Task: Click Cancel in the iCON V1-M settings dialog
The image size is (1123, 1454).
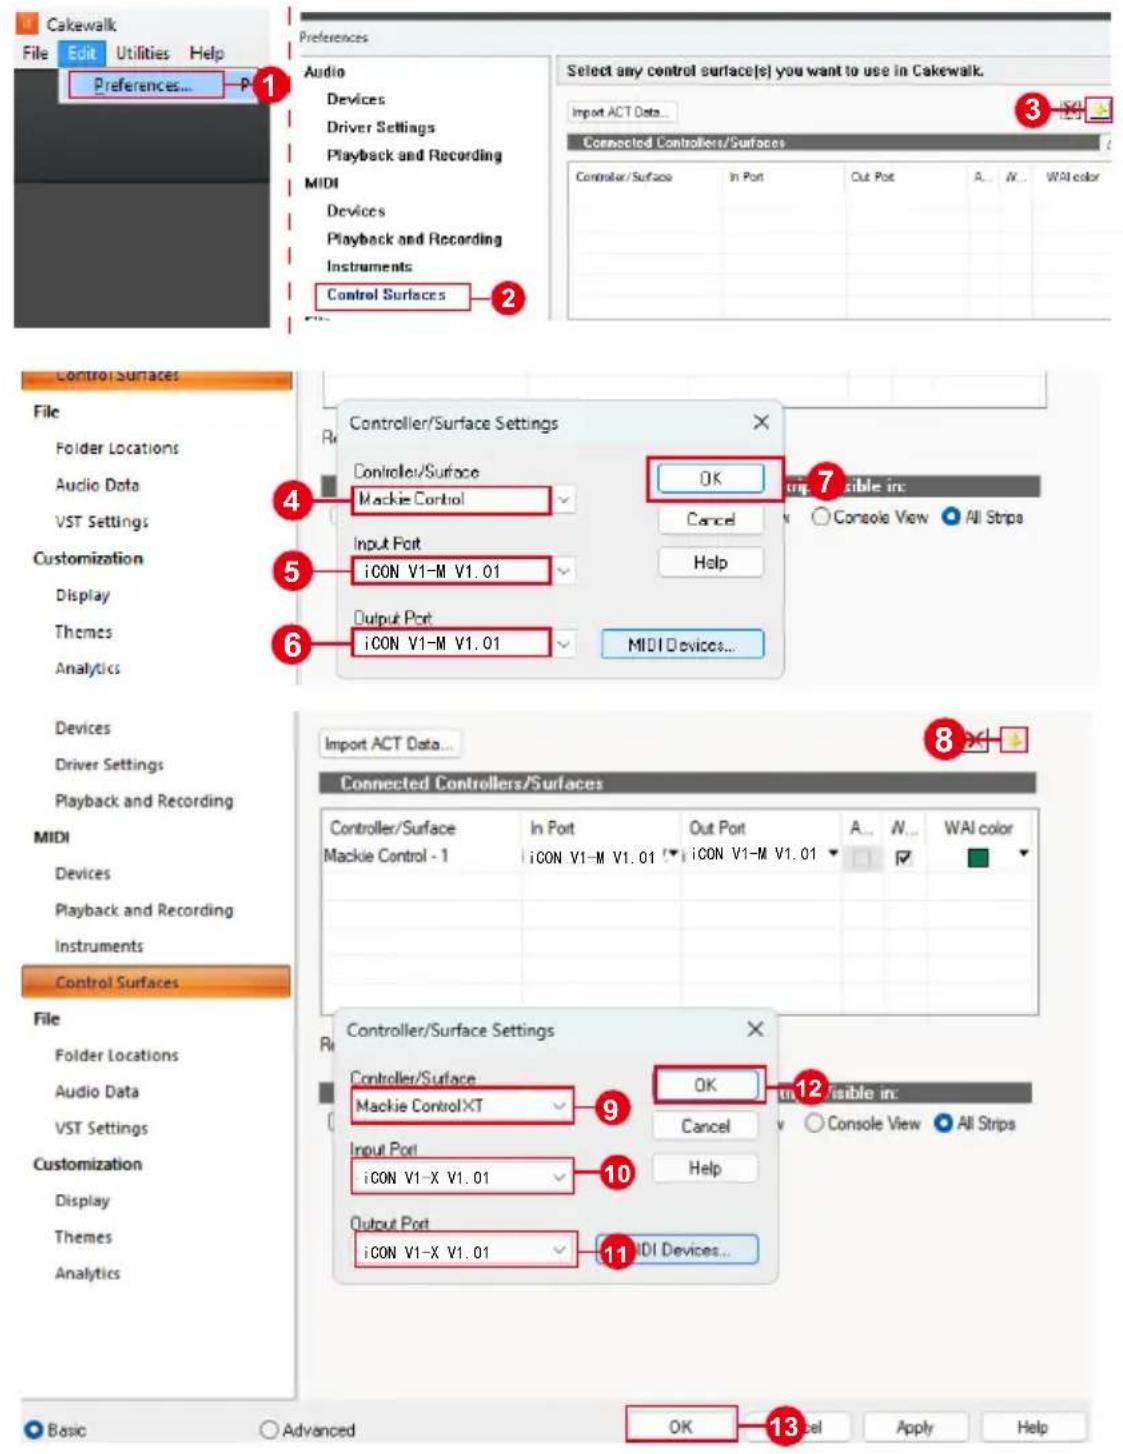Action: (710, 520)
